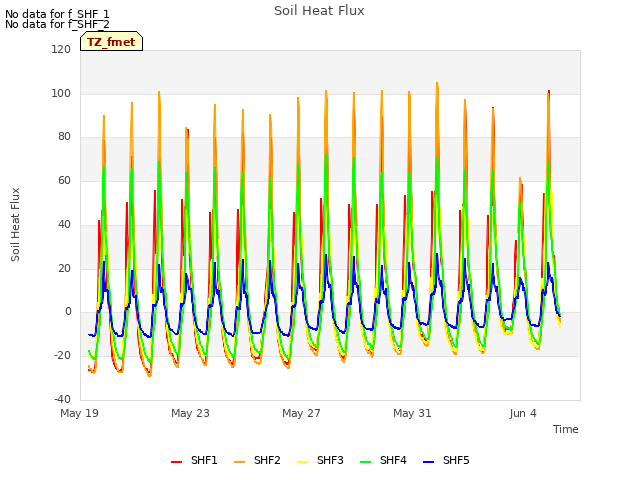Click the -40 y-axis tick label
The width and height of the screenshot is (640, 480).
[x=62, y=399]
